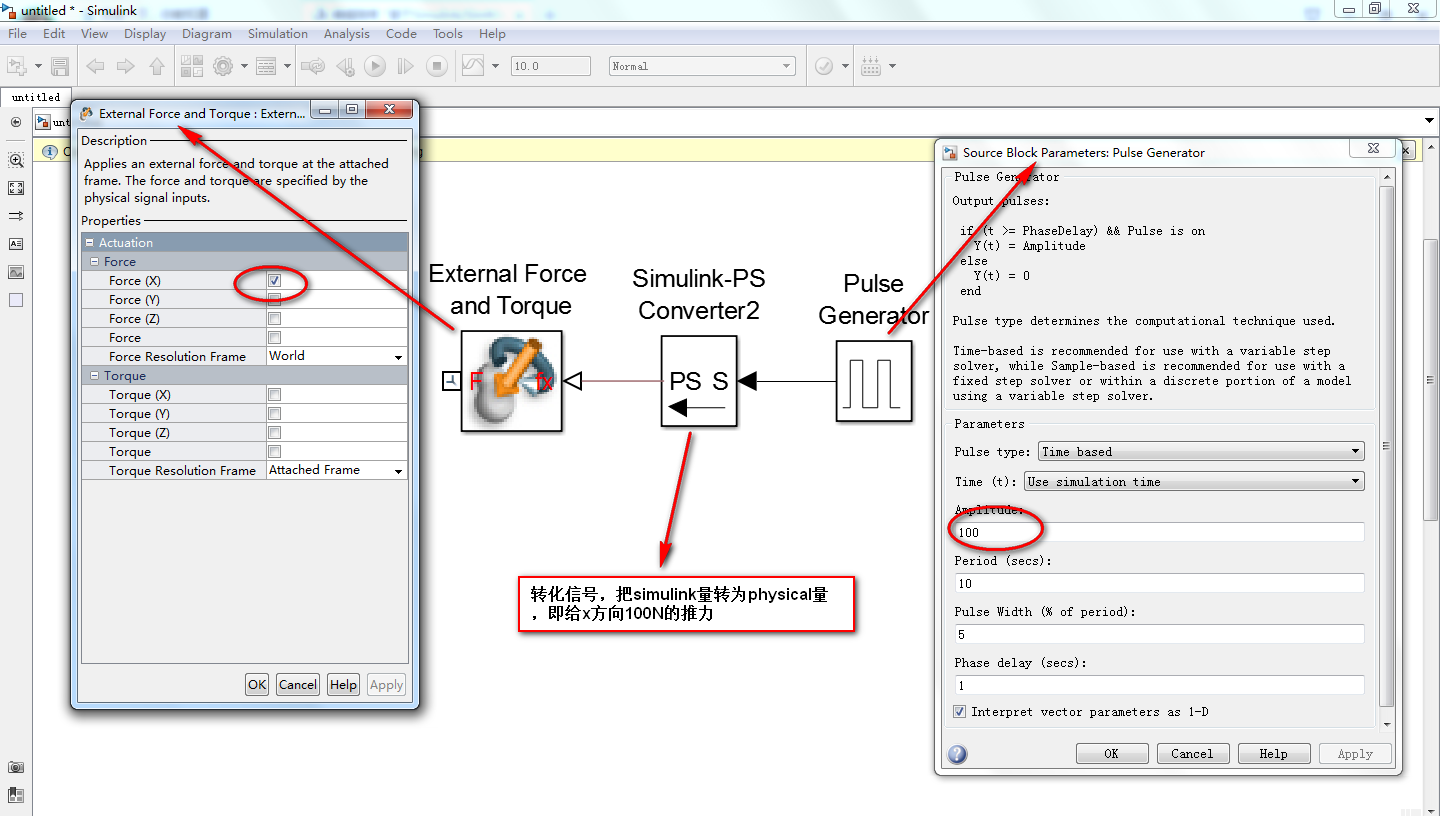Switch to the untitled model tab
The width and height of the screenshot is (1440, 816).
36,97
